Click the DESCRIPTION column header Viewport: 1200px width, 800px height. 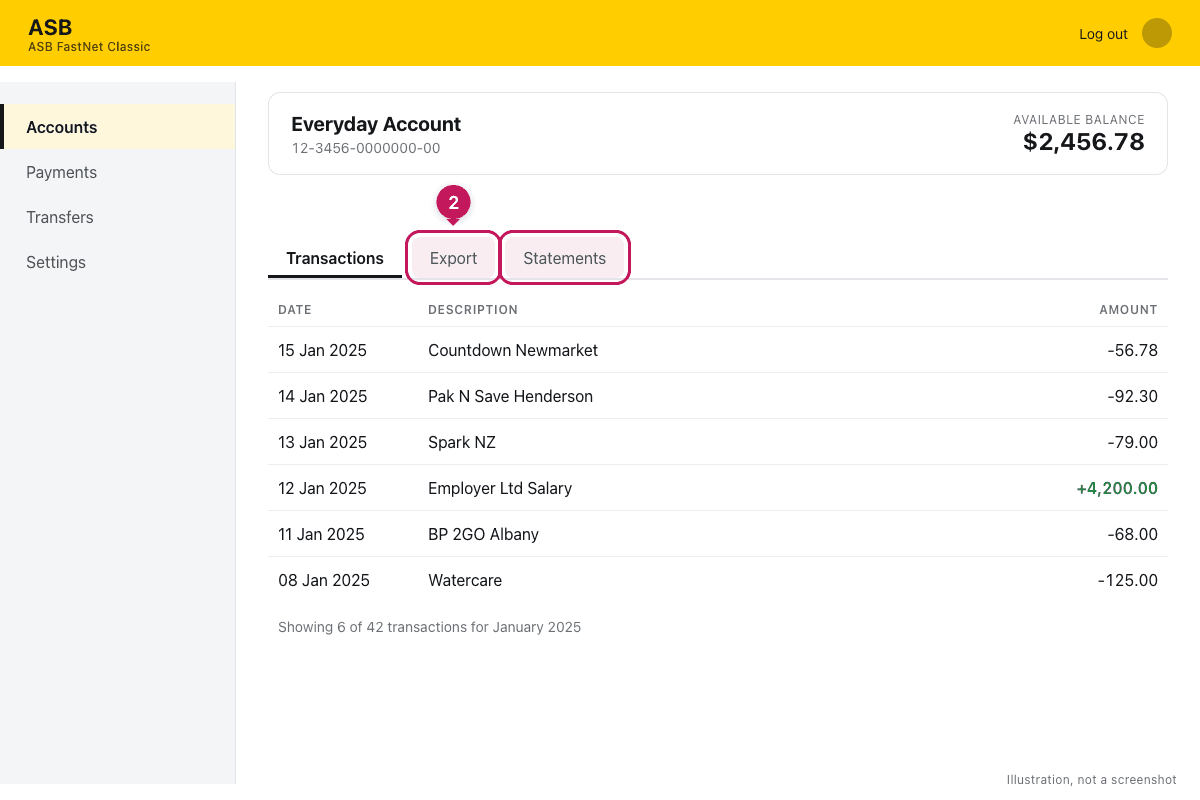[x=473, y=310]
